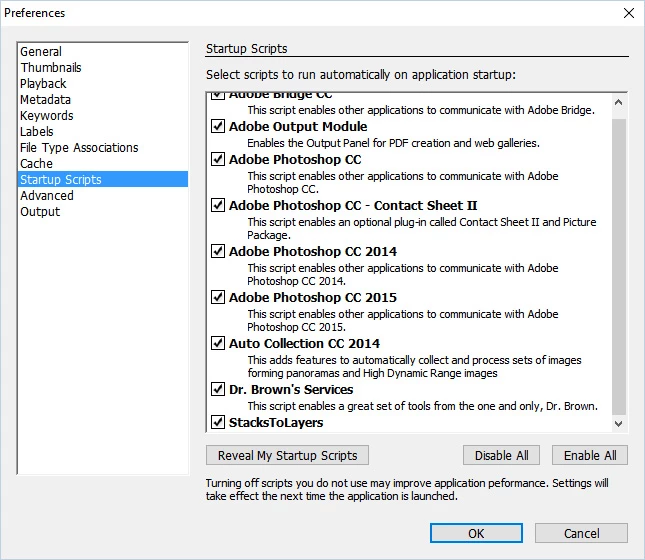The height and width of the screenshot is (560, 645).
Task: Select Thumbnails in the preferences list
Action: point(103,67)
